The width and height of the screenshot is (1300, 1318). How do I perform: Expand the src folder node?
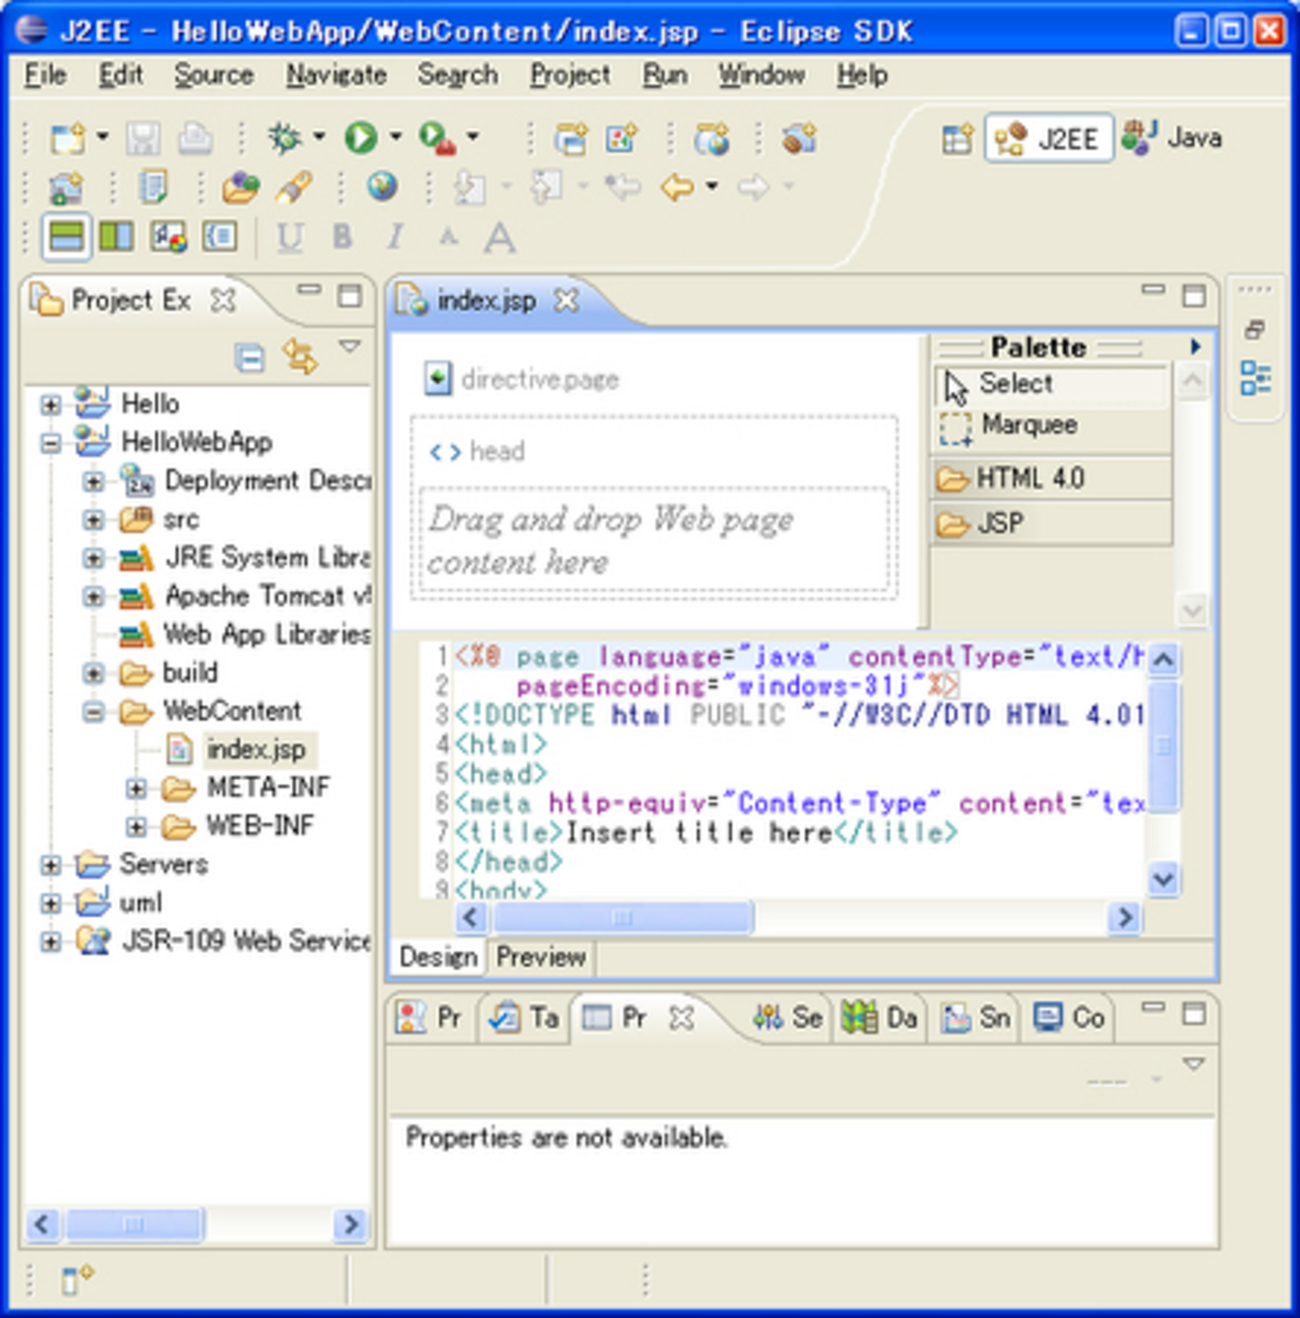[93, 520]
